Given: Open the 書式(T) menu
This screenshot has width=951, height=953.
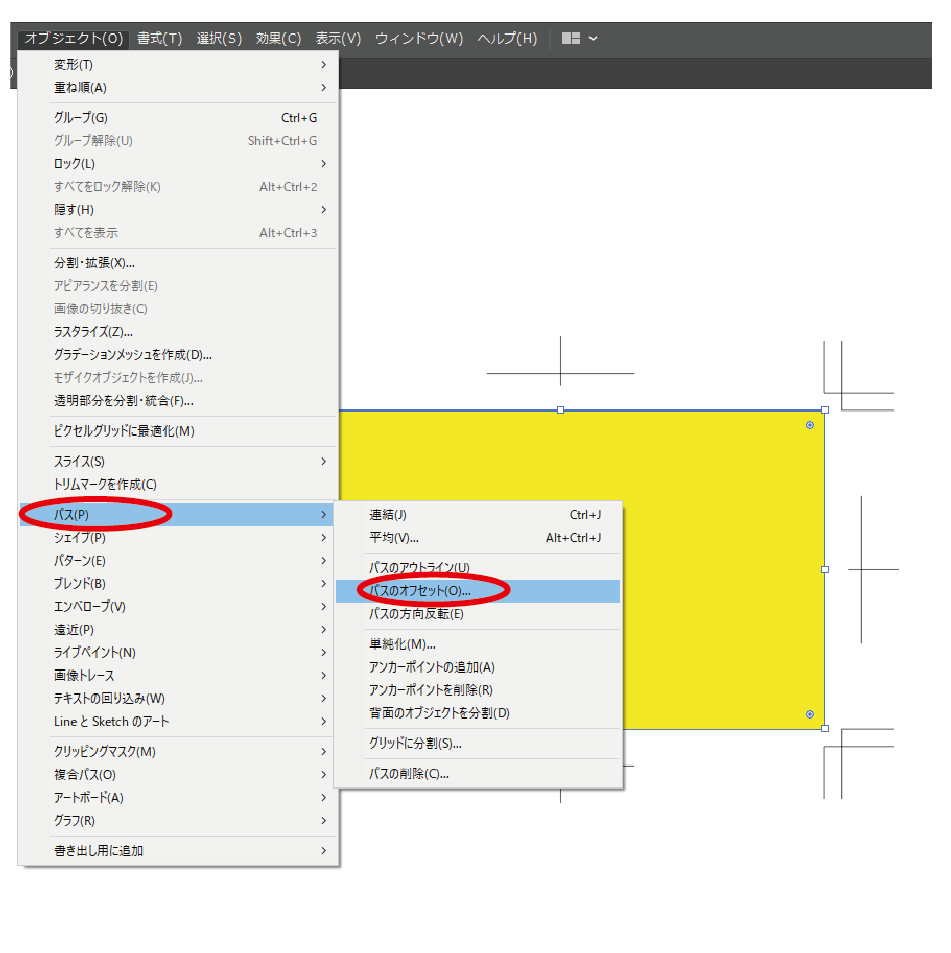Looking at the screenshot, I should tap(159, 38).
